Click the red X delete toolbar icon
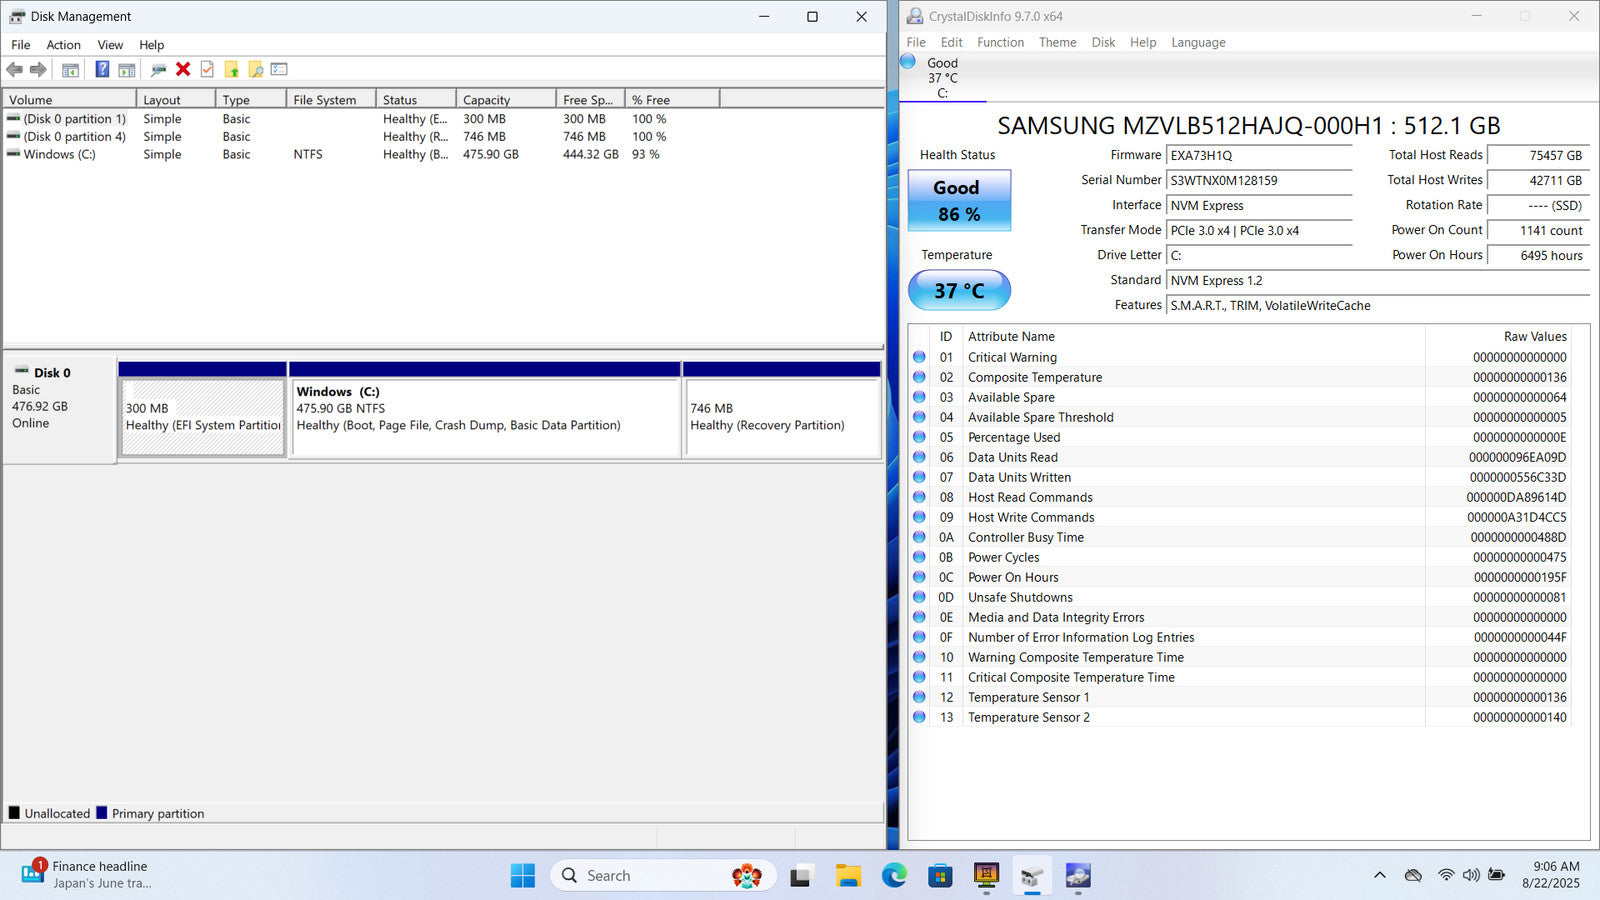This screenshot has width=1600, height=900. pyautogui.click(x=183, y=69)
